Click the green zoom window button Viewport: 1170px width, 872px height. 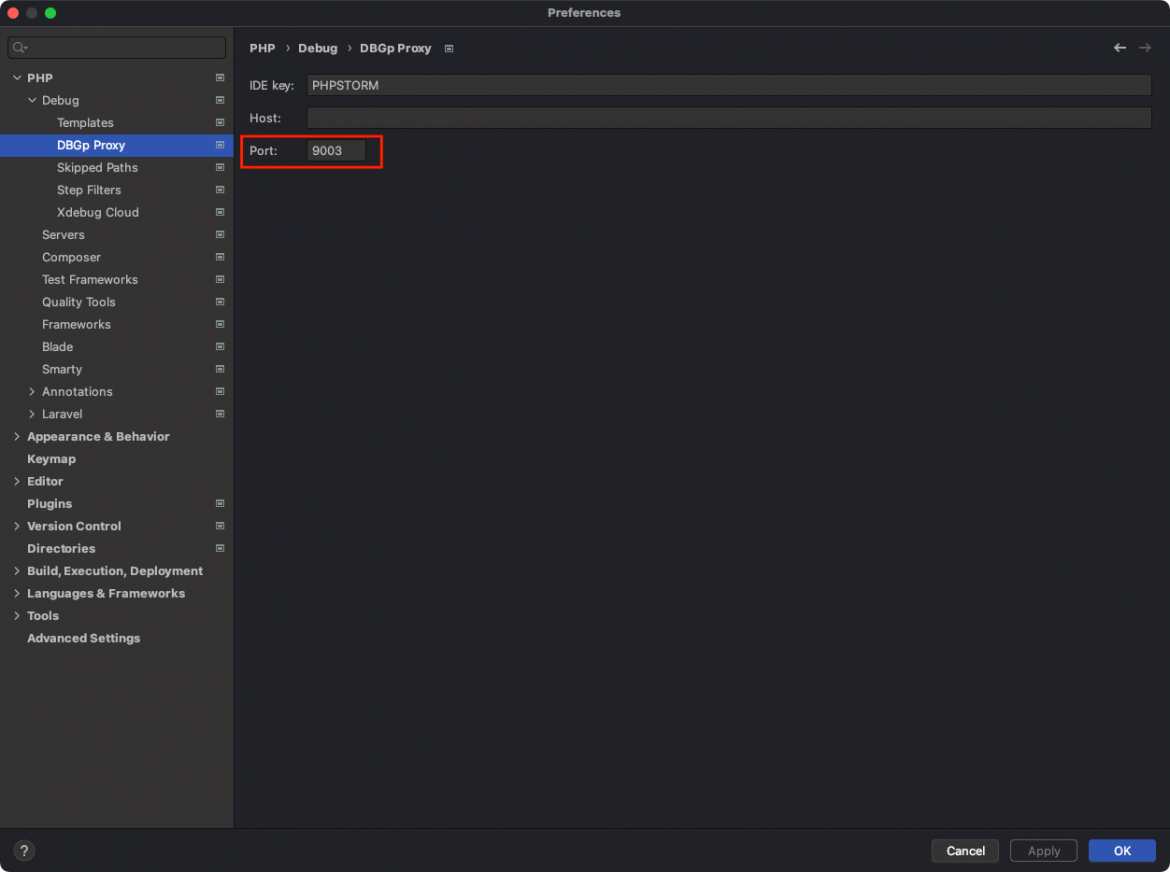(50, 13)
